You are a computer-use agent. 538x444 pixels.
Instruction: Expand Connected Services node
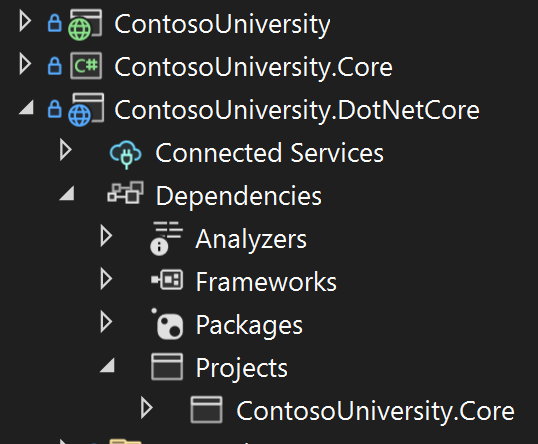tap(65, 150)
